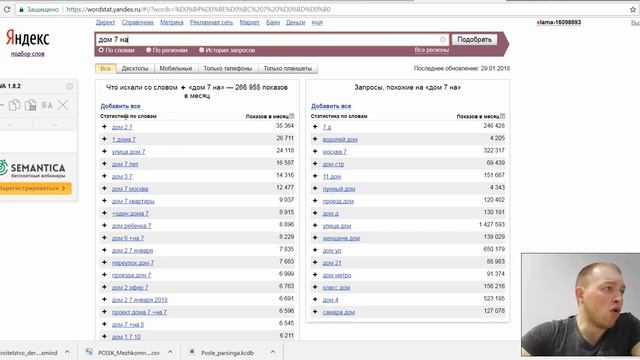Select the «По словам» radio option
This screenshot has width=640, height=360.
click(101, 50)
